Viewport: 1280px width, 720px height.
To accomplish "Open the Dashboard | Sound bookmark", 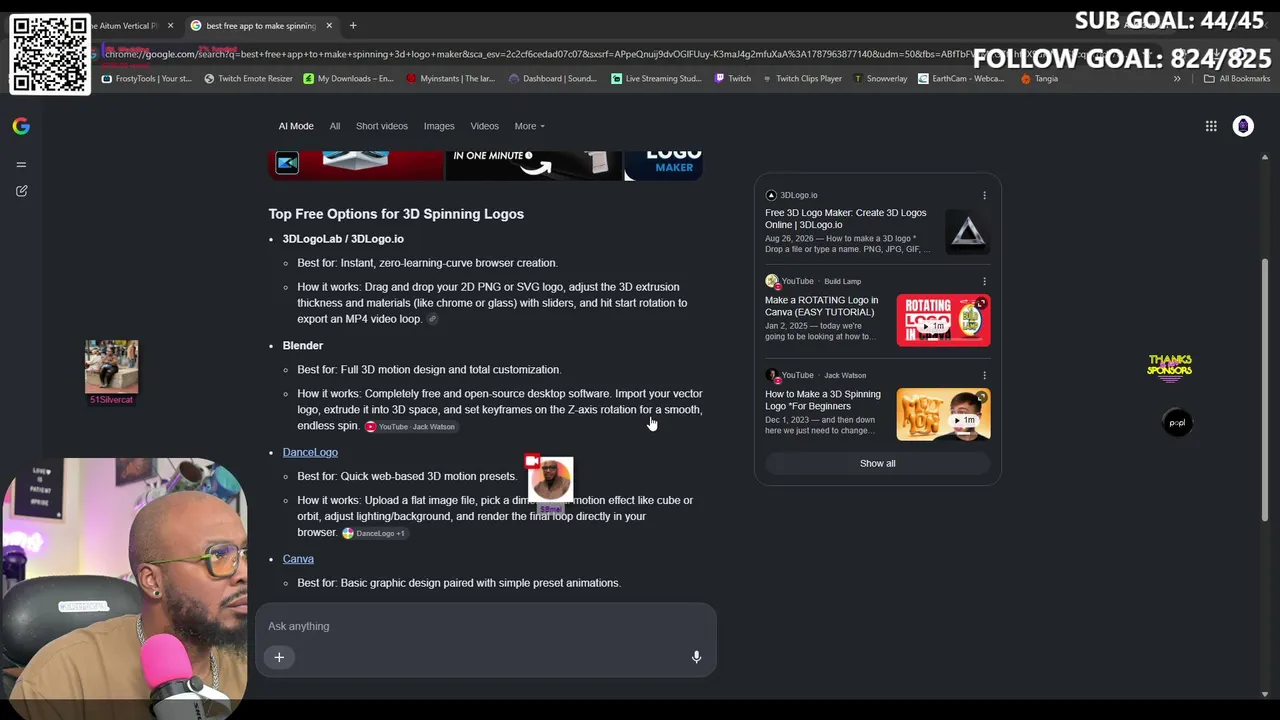I will [x=553, y=78].
